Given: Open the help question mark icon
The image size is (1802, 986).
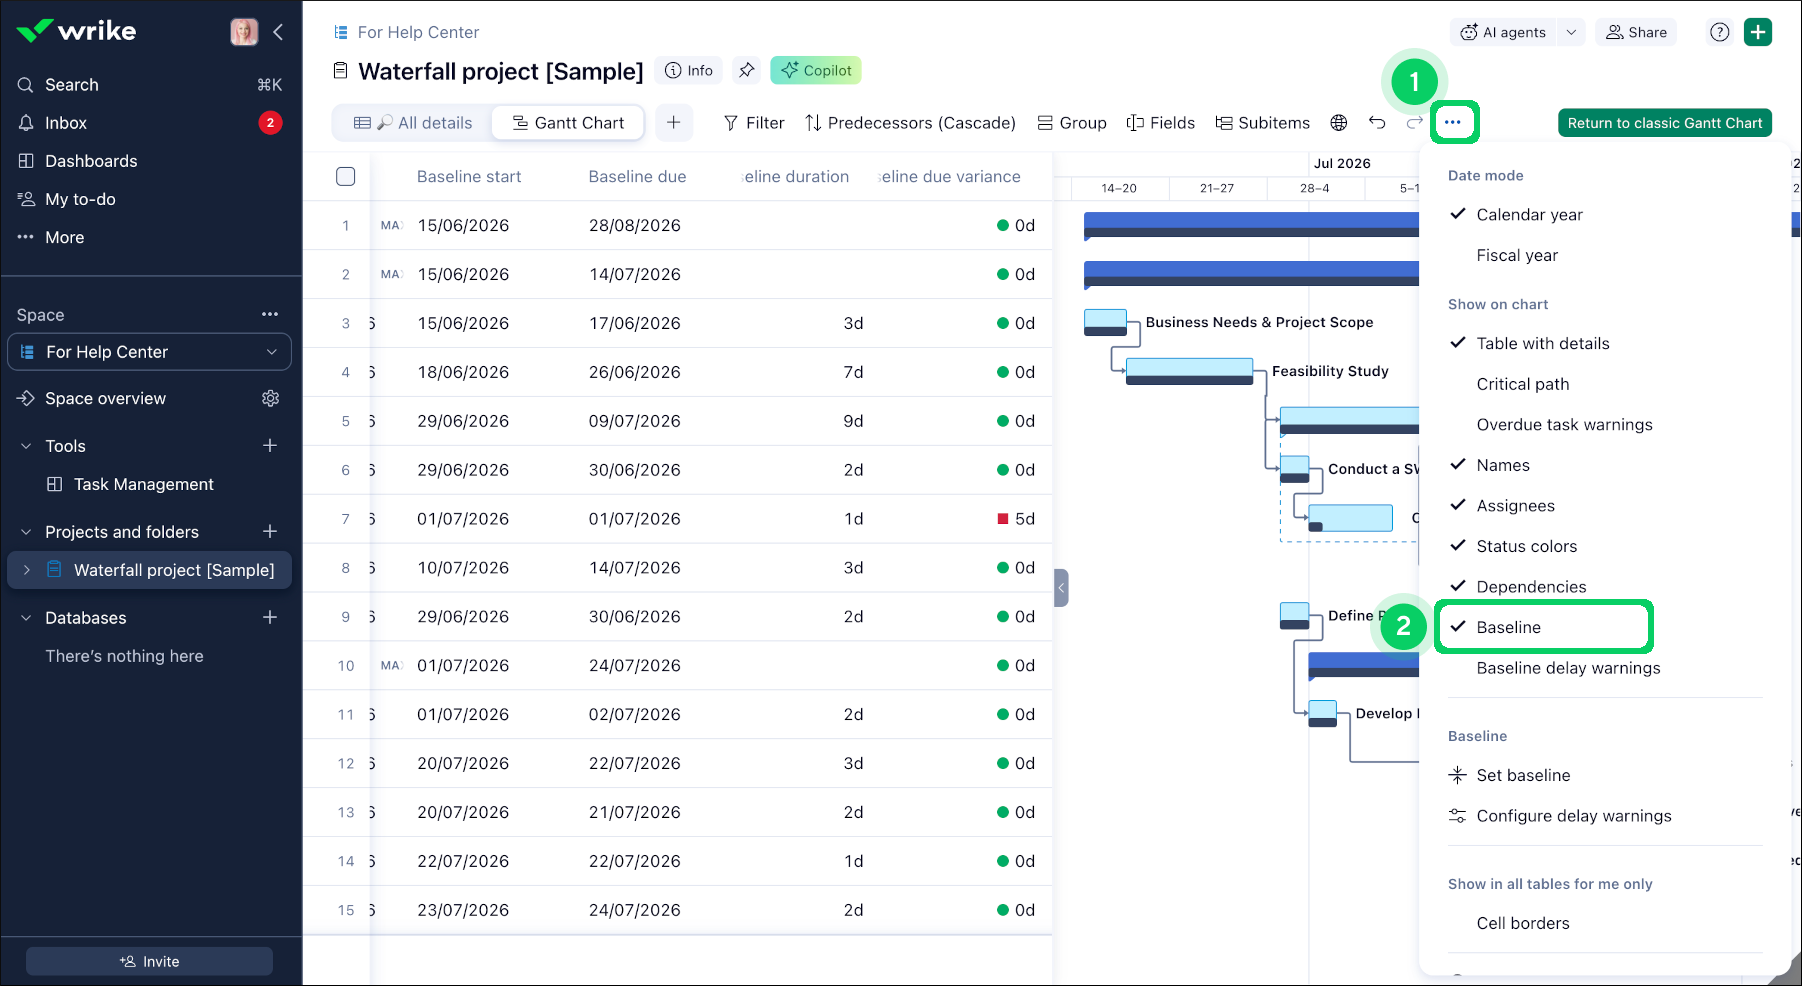Looking at the screenshot, I should [x=1720, y=32].
